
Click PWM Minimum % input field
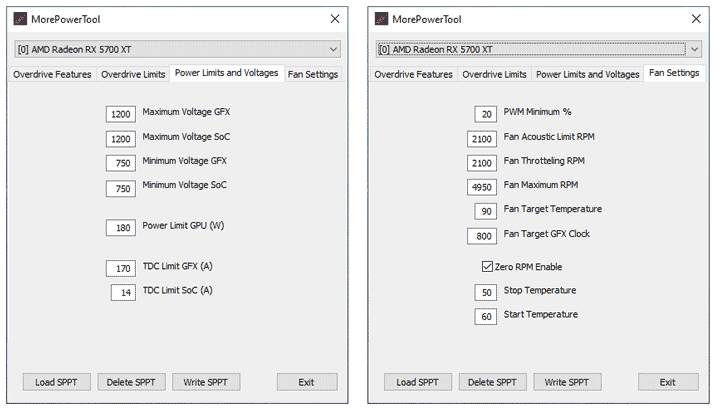486,114
